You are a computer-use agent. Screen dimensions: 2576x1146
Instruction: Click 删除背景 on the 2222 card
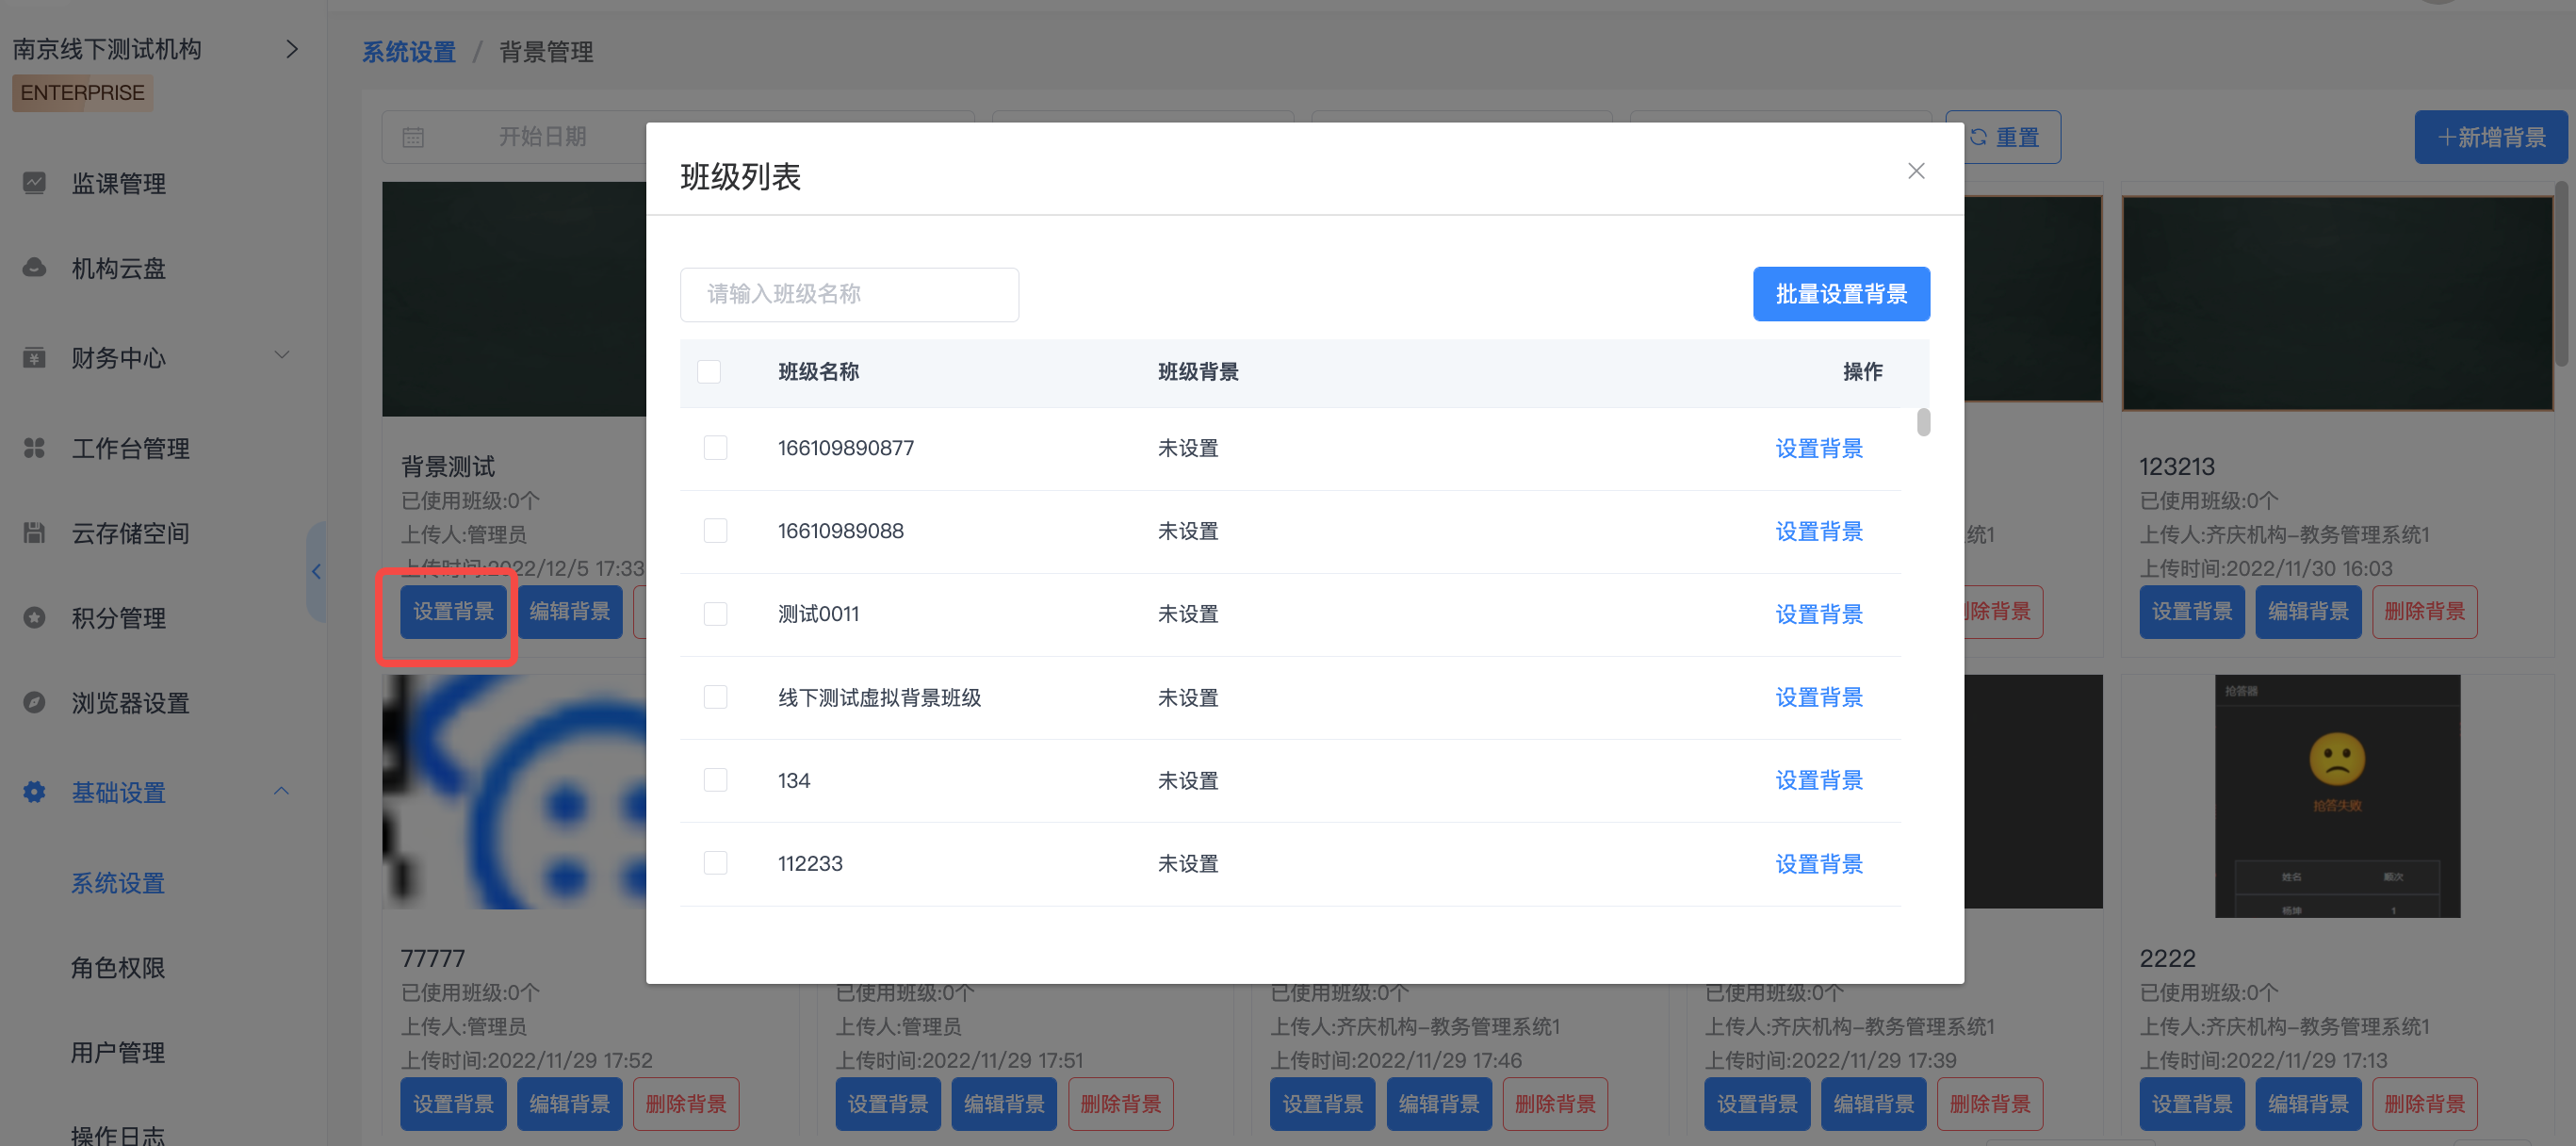(2423, 1103)
